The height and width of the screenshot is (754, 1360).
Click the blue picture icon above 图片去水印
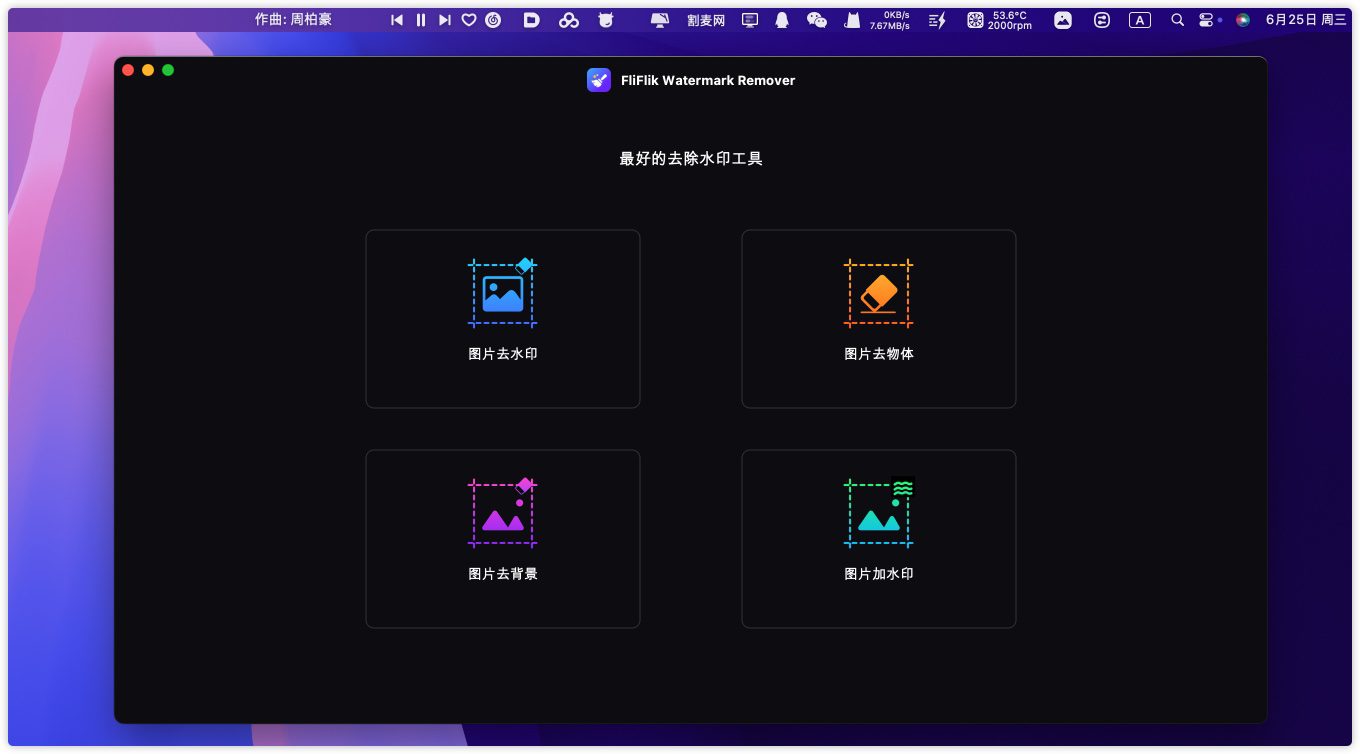(503, 293)
